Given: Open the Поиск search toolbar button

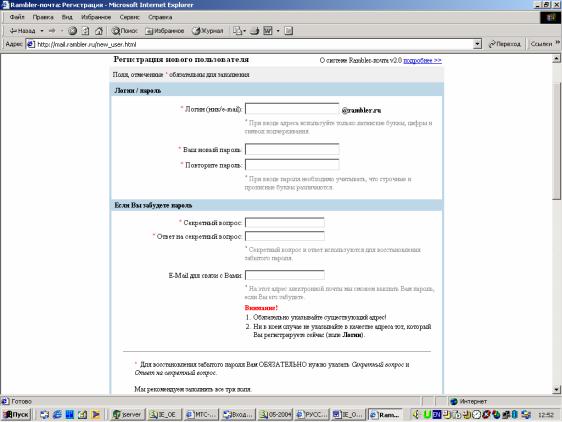Looking at the screenshot, I should (124, 31).
